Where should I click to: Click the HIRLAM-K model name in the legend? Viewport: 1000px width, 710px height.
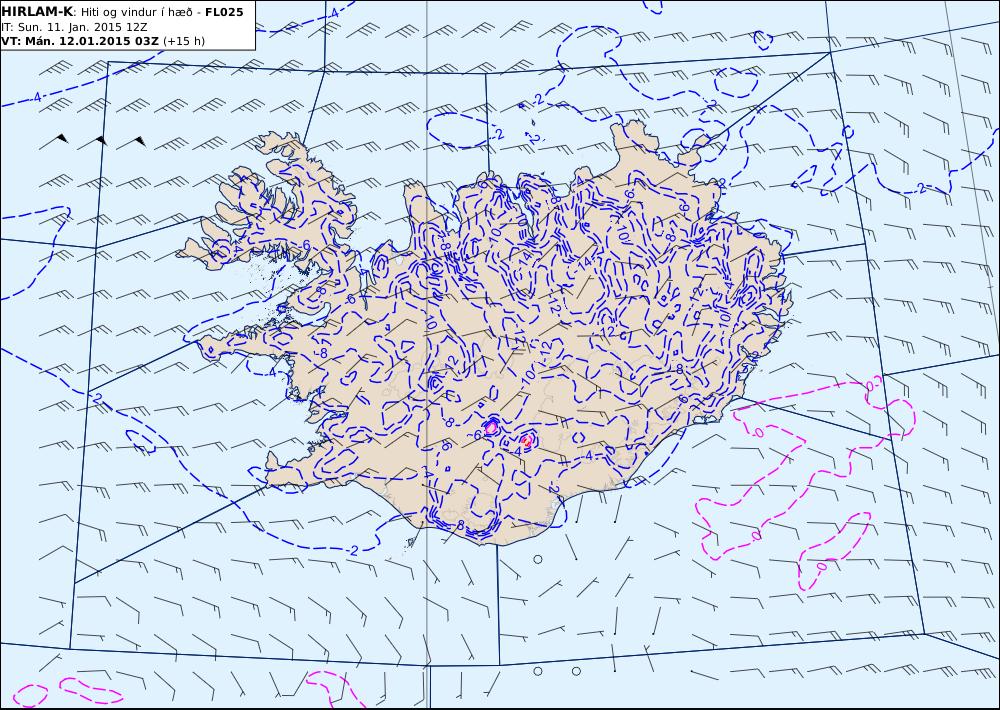[x=37, y=11]
